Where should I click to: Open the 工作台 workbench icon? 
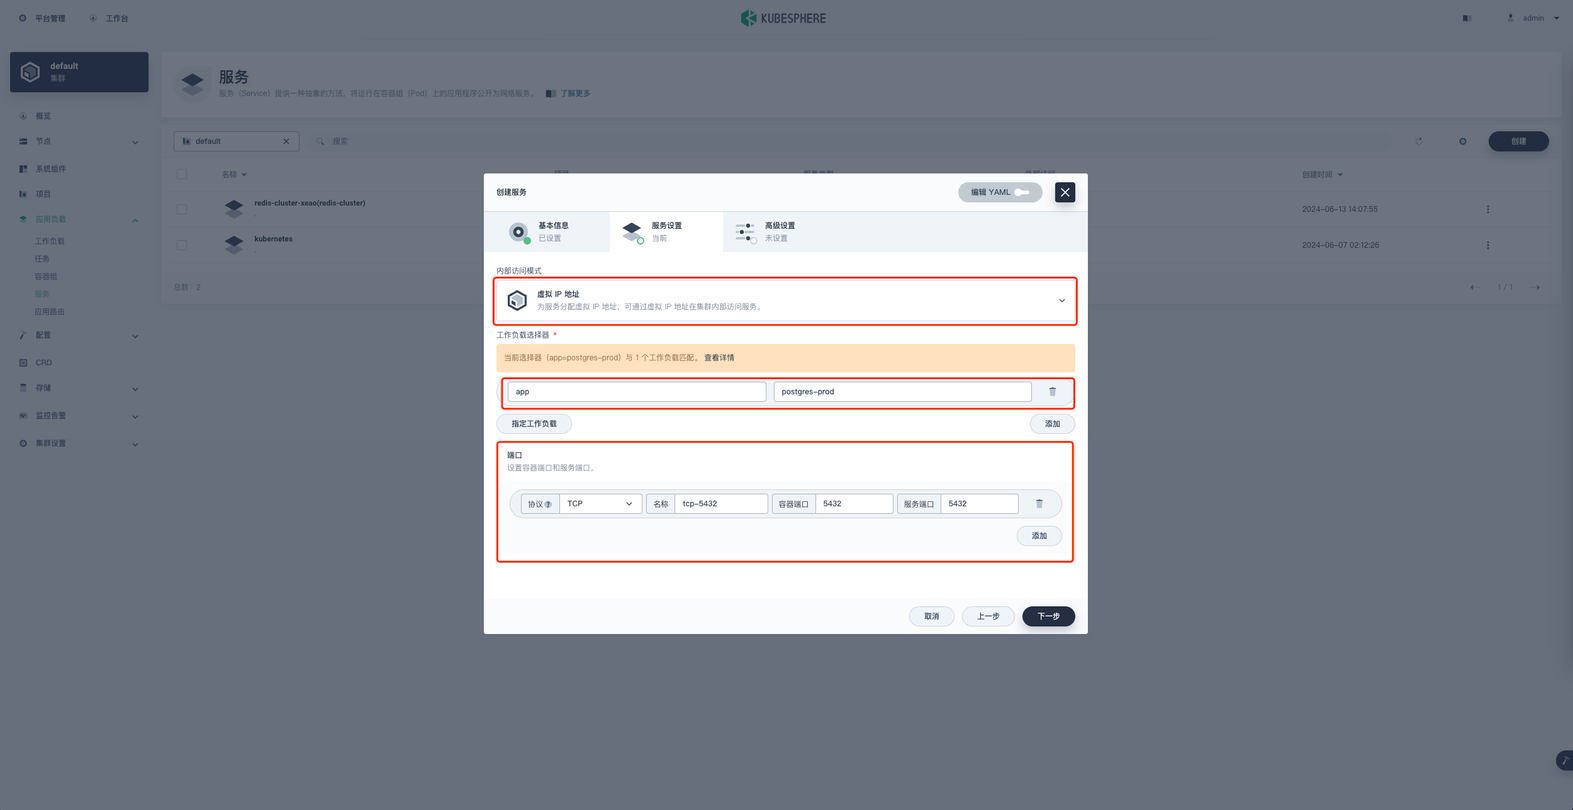coord(93,18)
